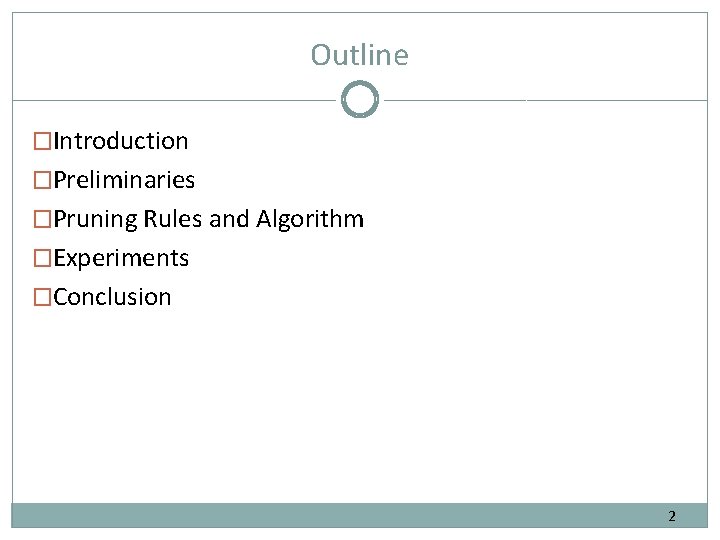Click the square bullet before Introduction

point(42,141)
